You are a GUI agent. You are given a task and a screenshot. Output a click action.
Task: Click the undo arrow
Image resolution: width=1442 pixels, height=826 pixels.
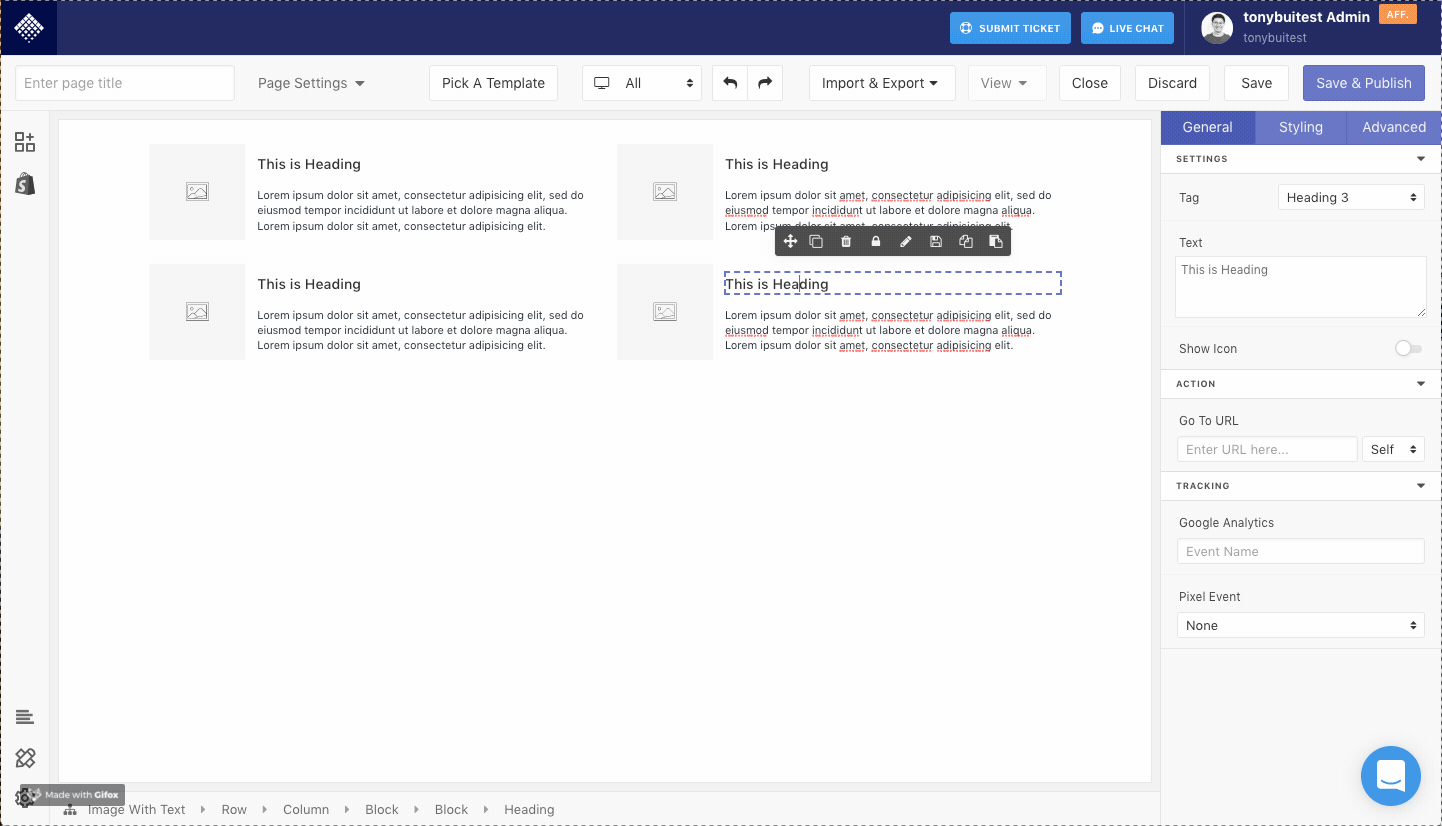(730, 83)
